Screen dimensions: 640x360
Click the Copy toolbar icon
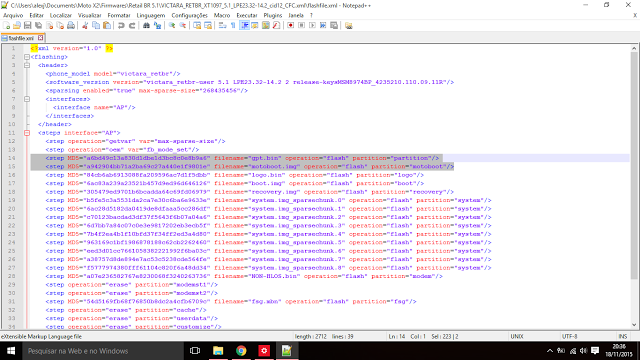(96, 26)
